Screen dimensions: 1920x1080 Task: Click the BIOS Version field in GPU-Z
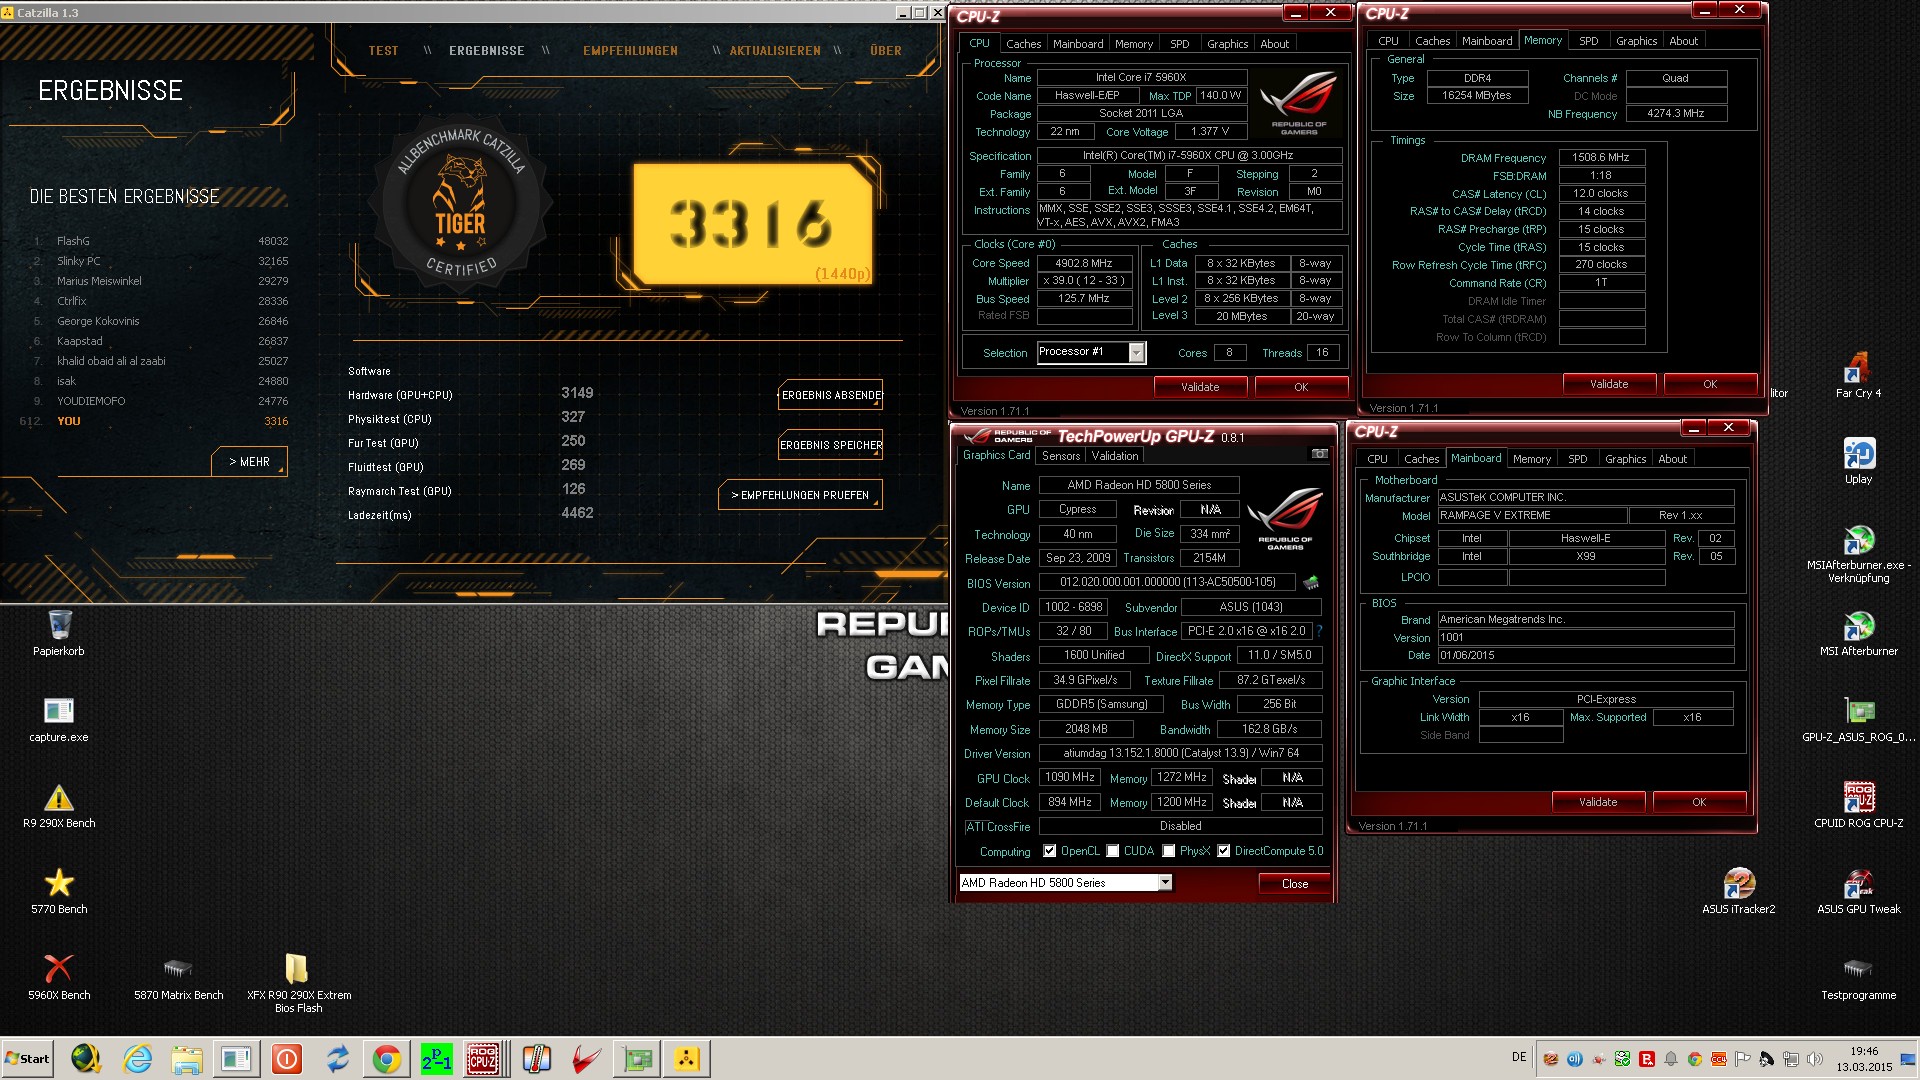1168,582
